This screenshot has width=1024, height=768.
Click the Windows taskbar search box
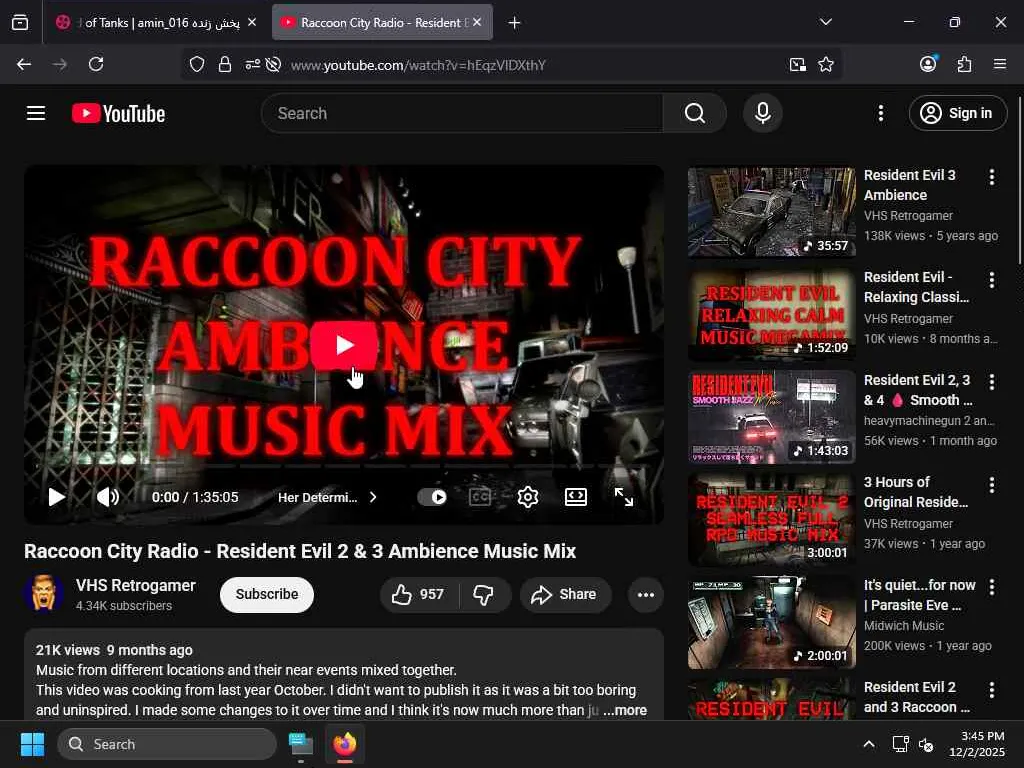(x=167, y=744)
